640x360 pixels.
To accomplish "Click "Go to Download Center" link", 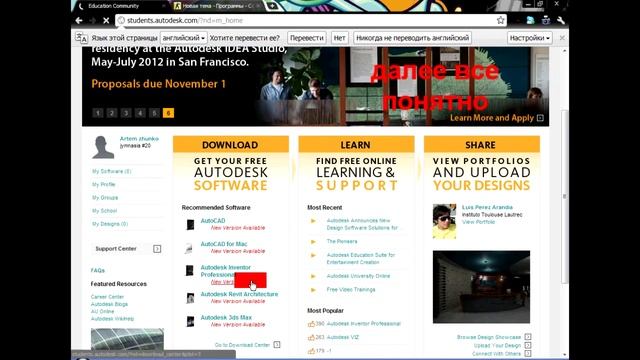I will point(242,345).
